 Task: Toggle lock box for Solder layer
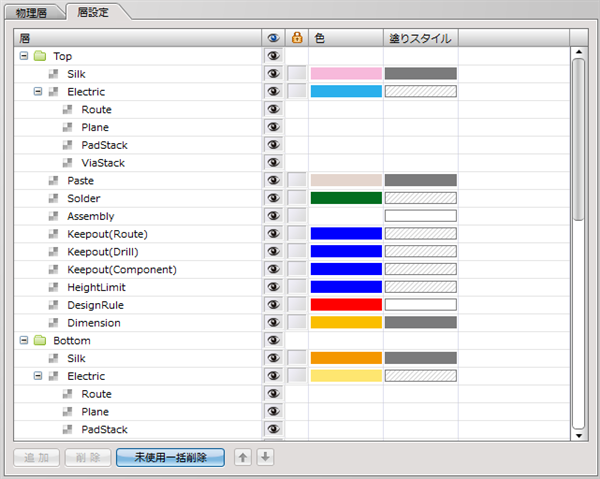[x=297, y=198]
